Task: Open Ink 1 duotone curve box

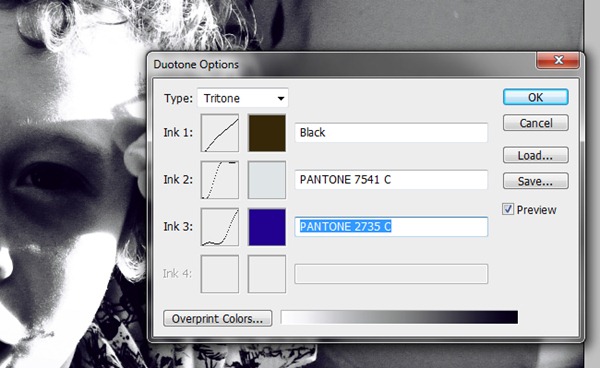Action: click(220, 133)
